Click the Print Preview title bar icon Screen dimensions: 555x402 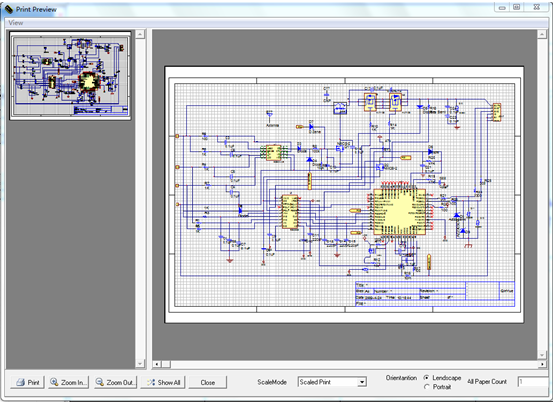(x=9, y=9)
